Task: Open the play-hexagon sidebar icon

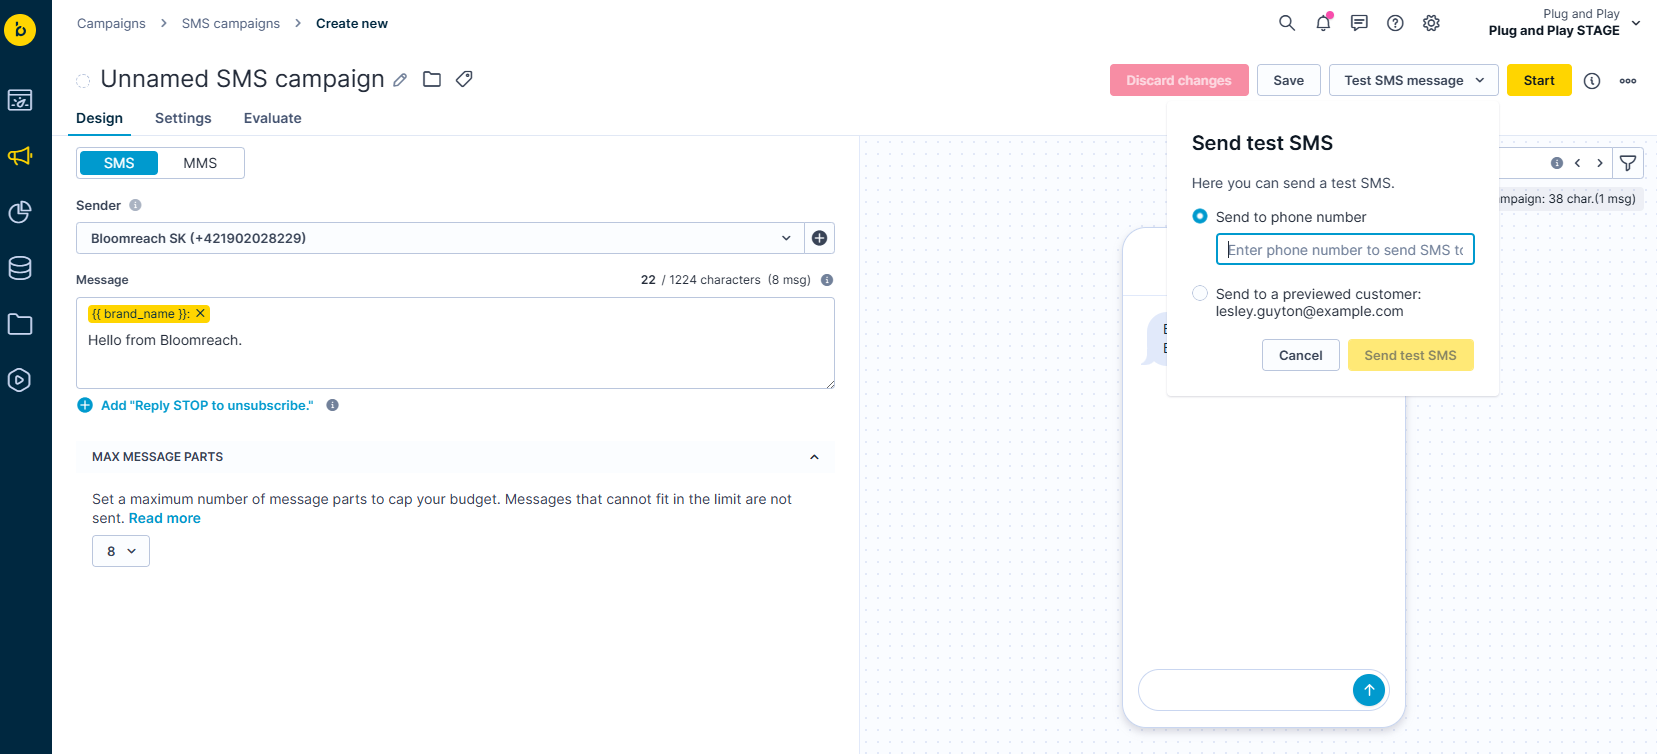Action: click(x=20, y=380)
